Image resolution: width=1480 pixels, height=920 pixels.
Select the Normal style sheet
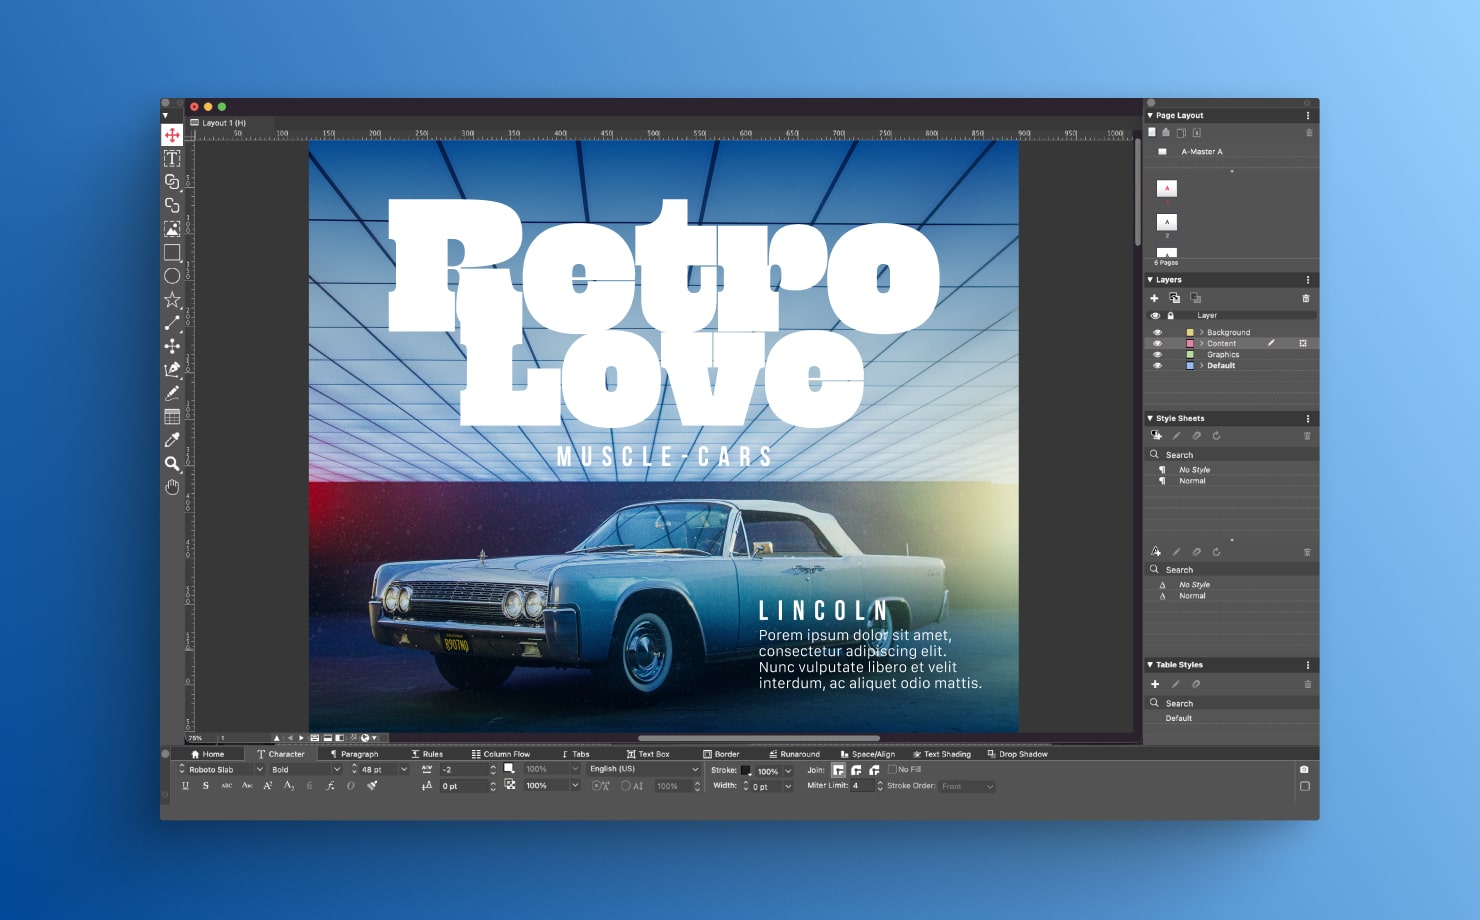pos(1192,481)
